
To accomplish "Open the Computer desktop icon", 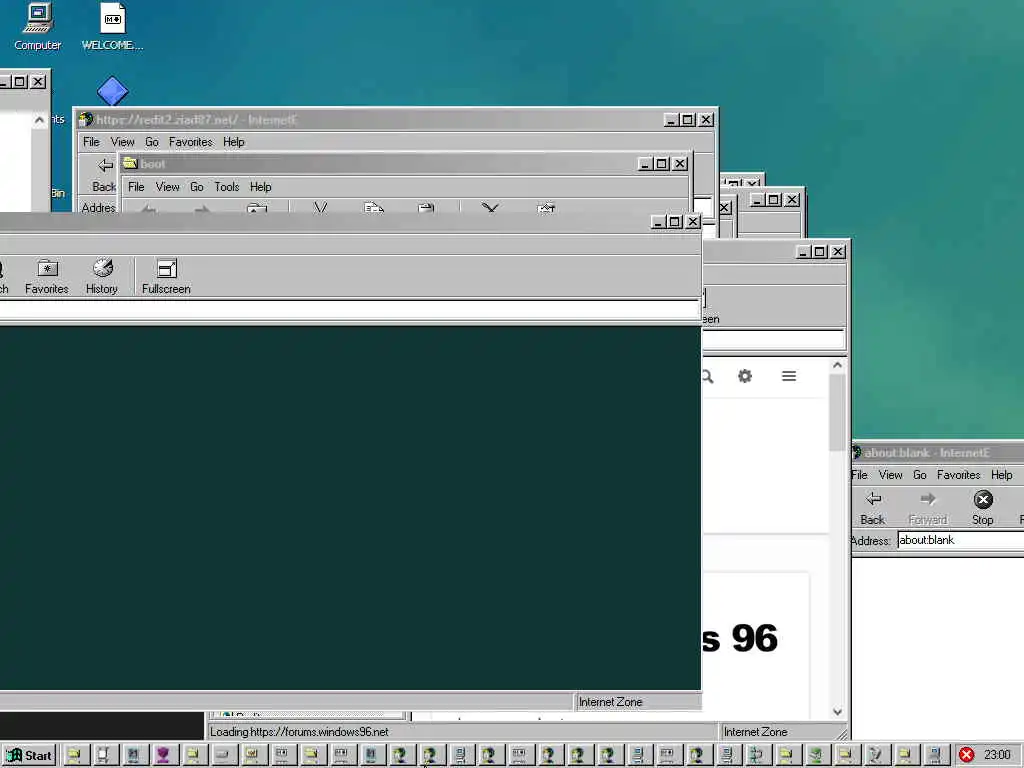I will [x=37, y=26].
